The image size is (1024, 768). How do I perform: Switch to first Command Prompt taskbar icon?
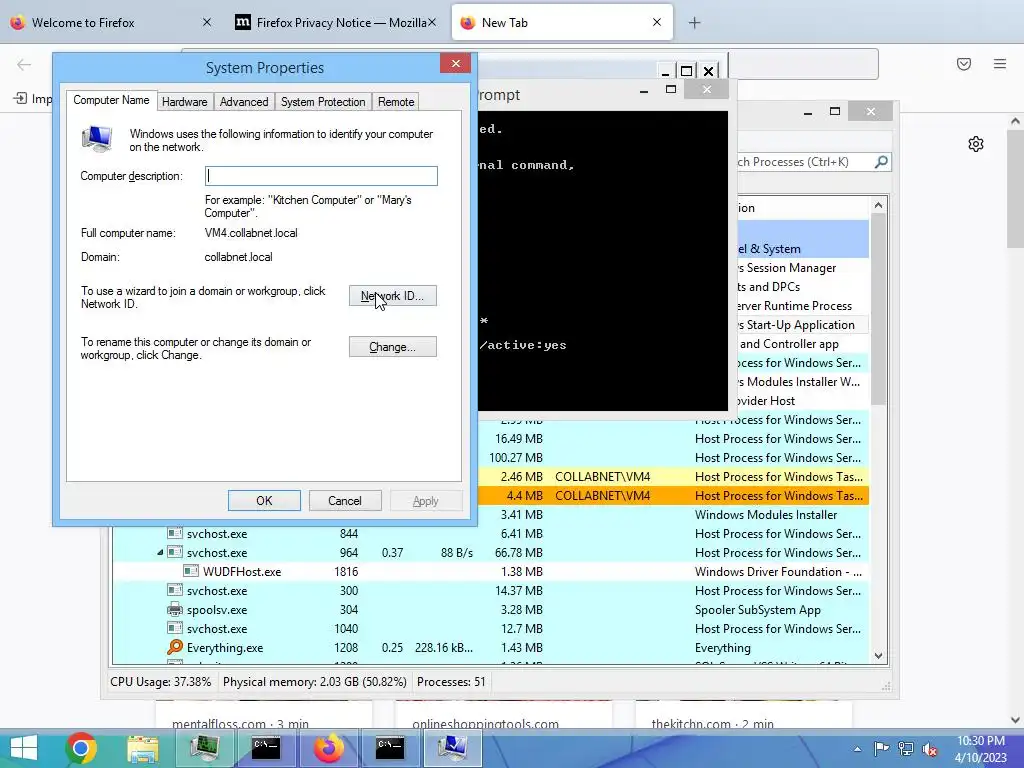pos(266,748)
